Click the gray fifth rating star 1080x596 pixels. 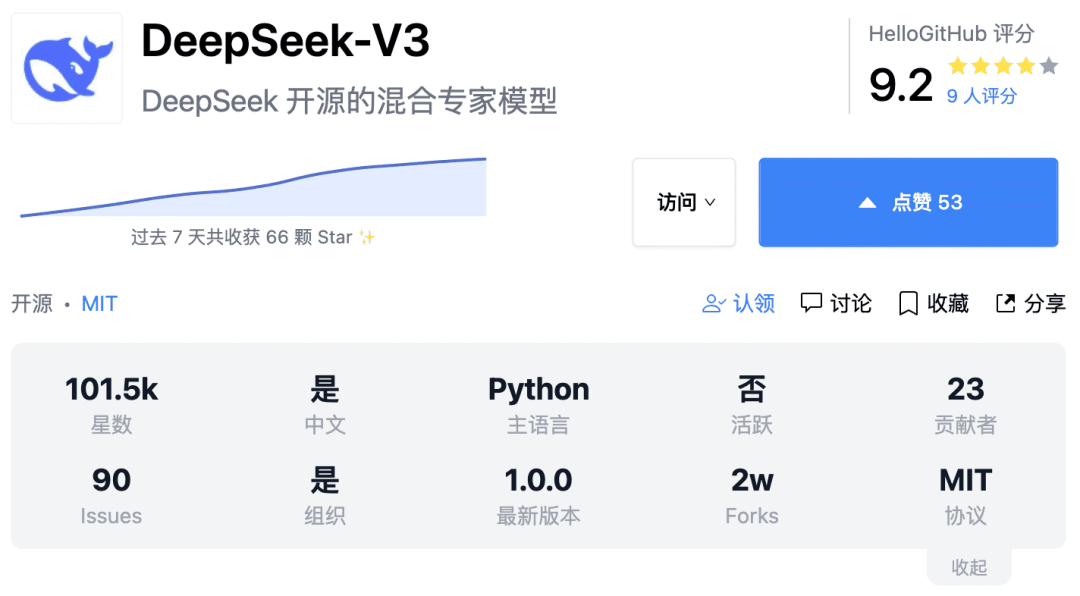(x=1047, y=66)
